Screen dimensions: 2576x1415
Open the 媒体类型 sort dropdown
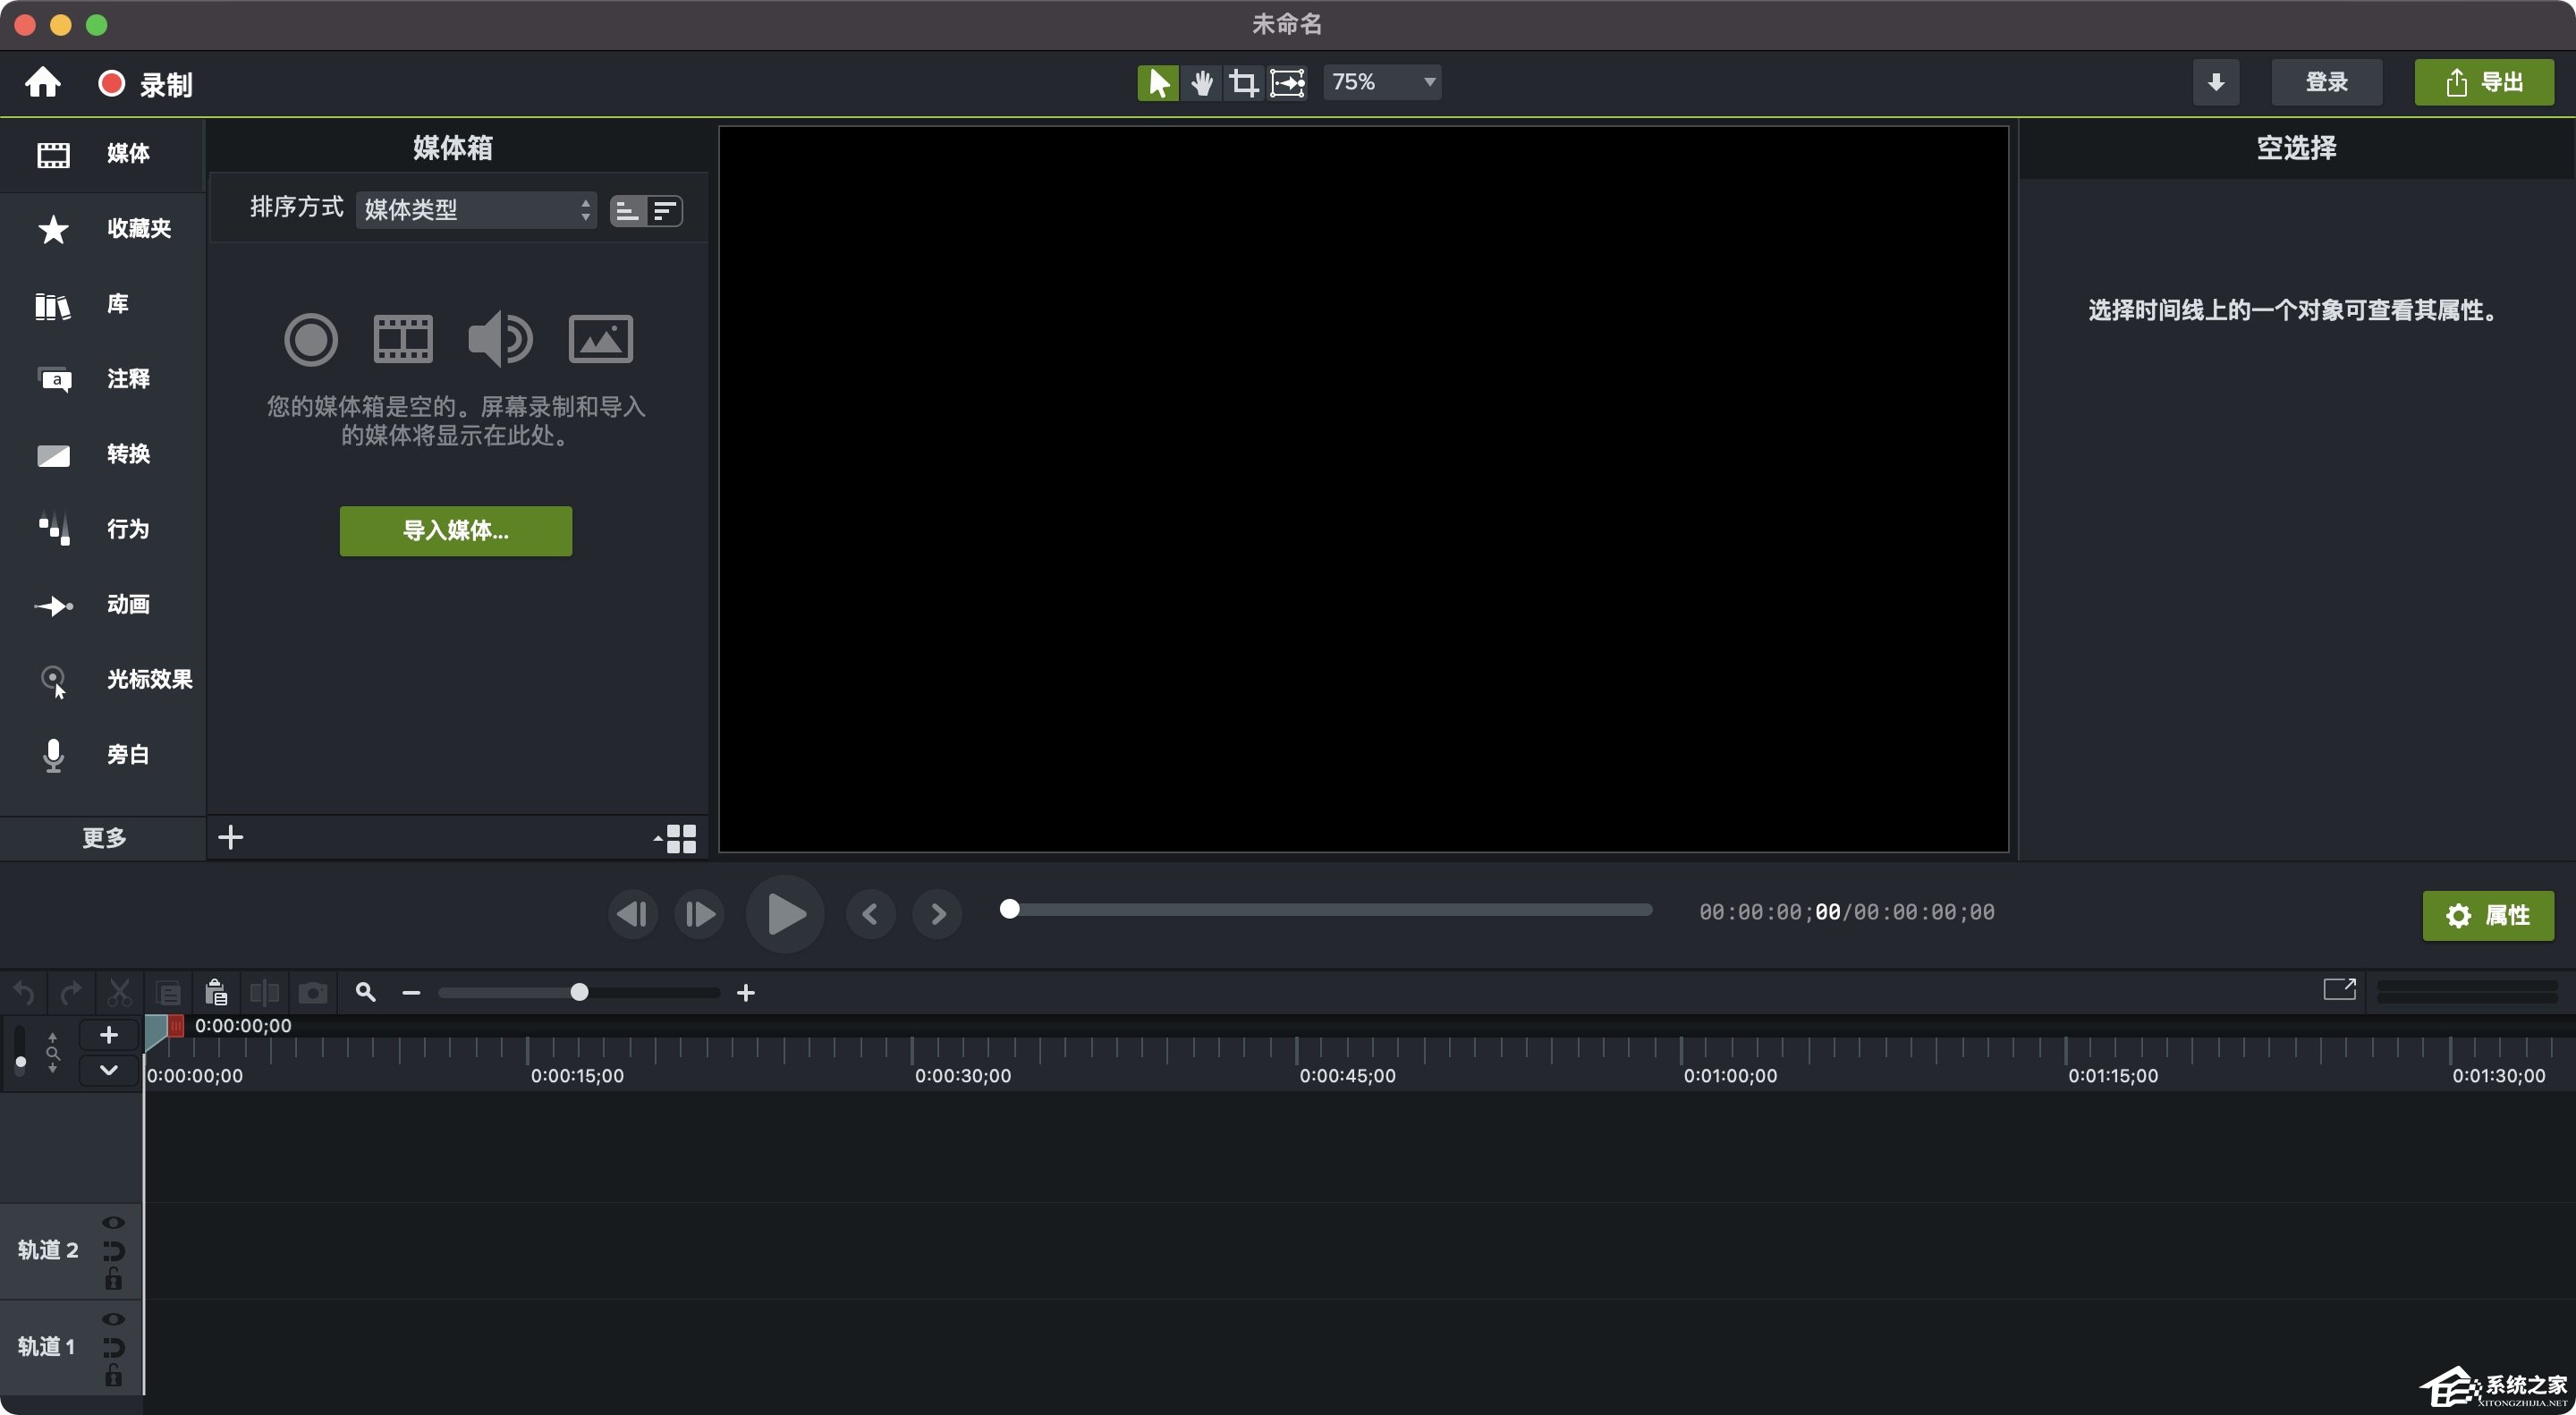[476, 210]
